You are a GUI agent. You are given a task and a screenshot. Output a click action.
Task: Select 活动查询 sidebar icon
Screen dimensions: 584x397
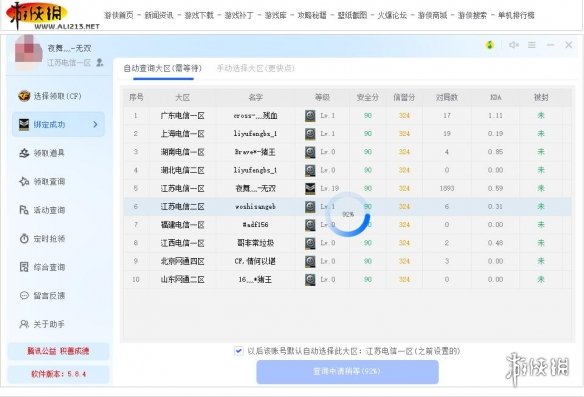pos(24,210)
